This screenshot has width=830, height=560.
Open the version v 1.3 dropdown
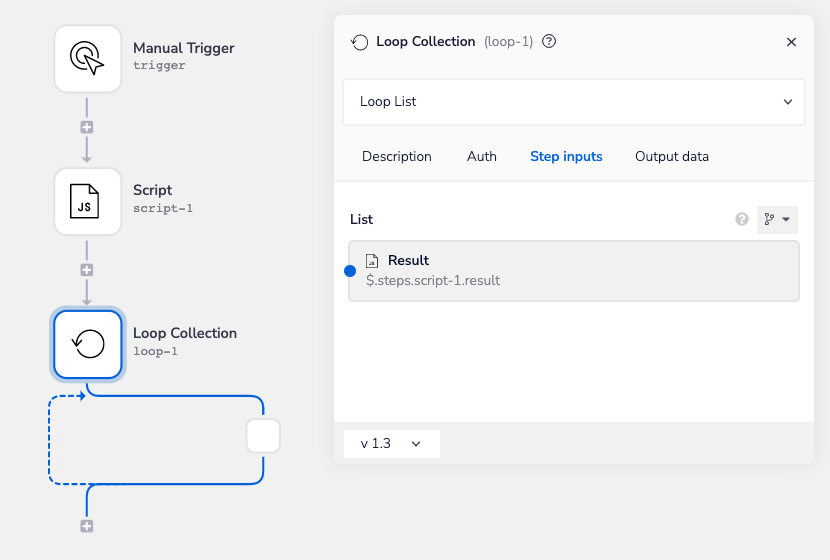tap(391, 443)
